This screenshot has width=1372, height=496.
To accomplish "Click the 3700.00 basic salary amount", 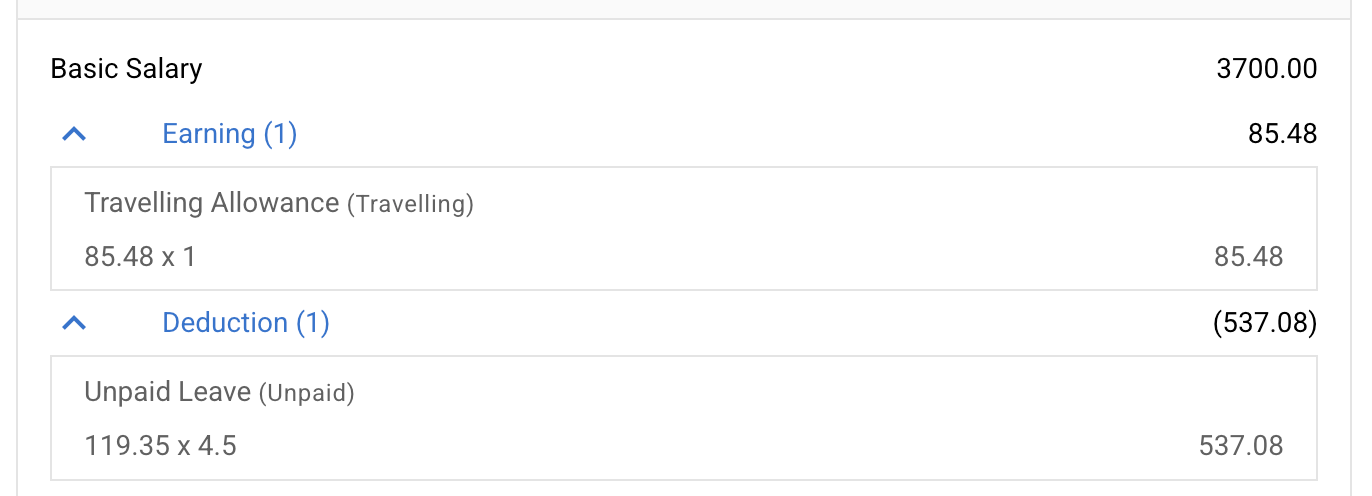I will pyautogui.click(x=1266, y=69).
